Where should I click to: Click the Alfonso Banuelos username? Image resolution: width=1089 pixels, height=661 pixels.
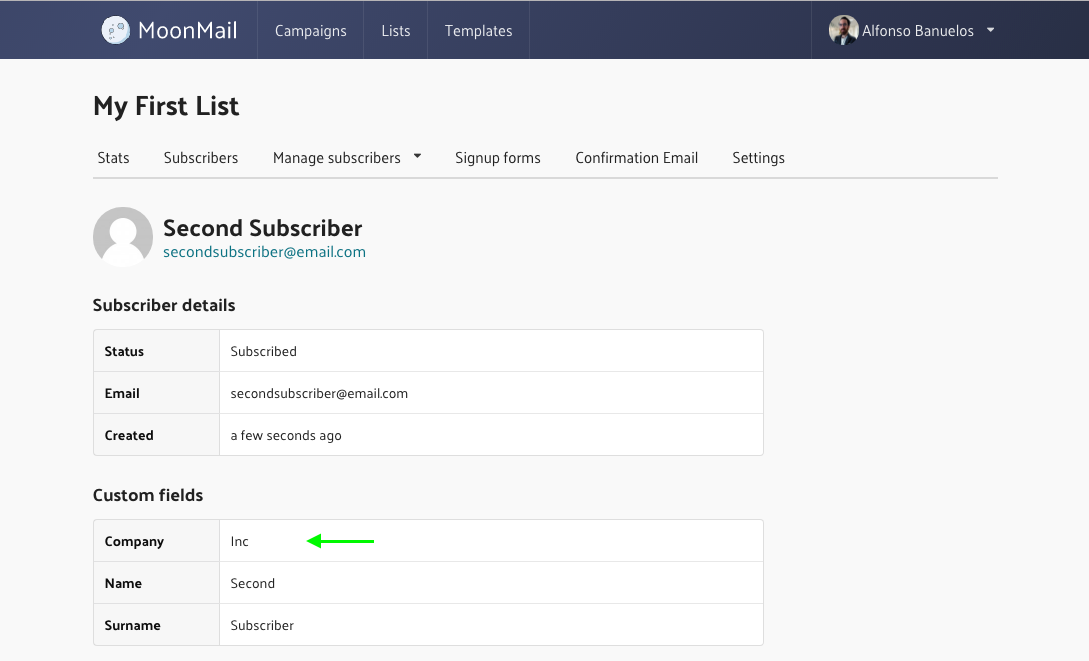coord(918,31)
